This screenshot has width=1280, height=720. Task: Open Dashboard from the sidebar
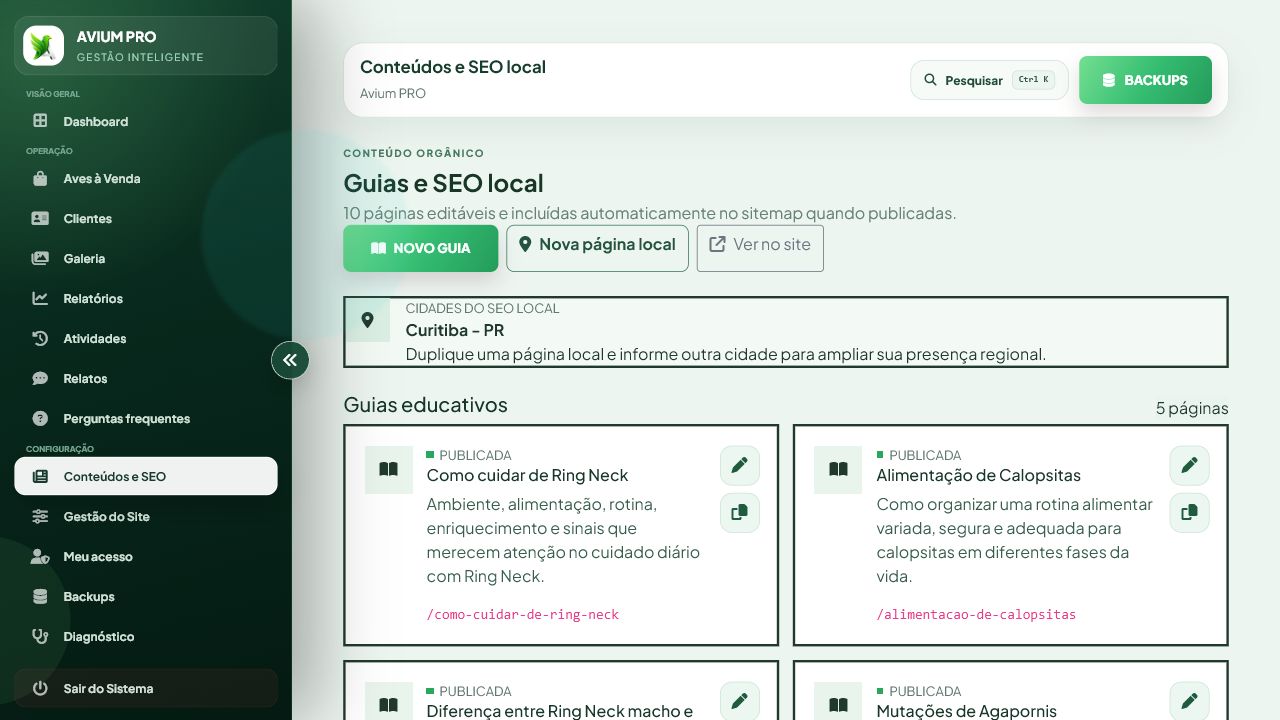pos(146,121)
